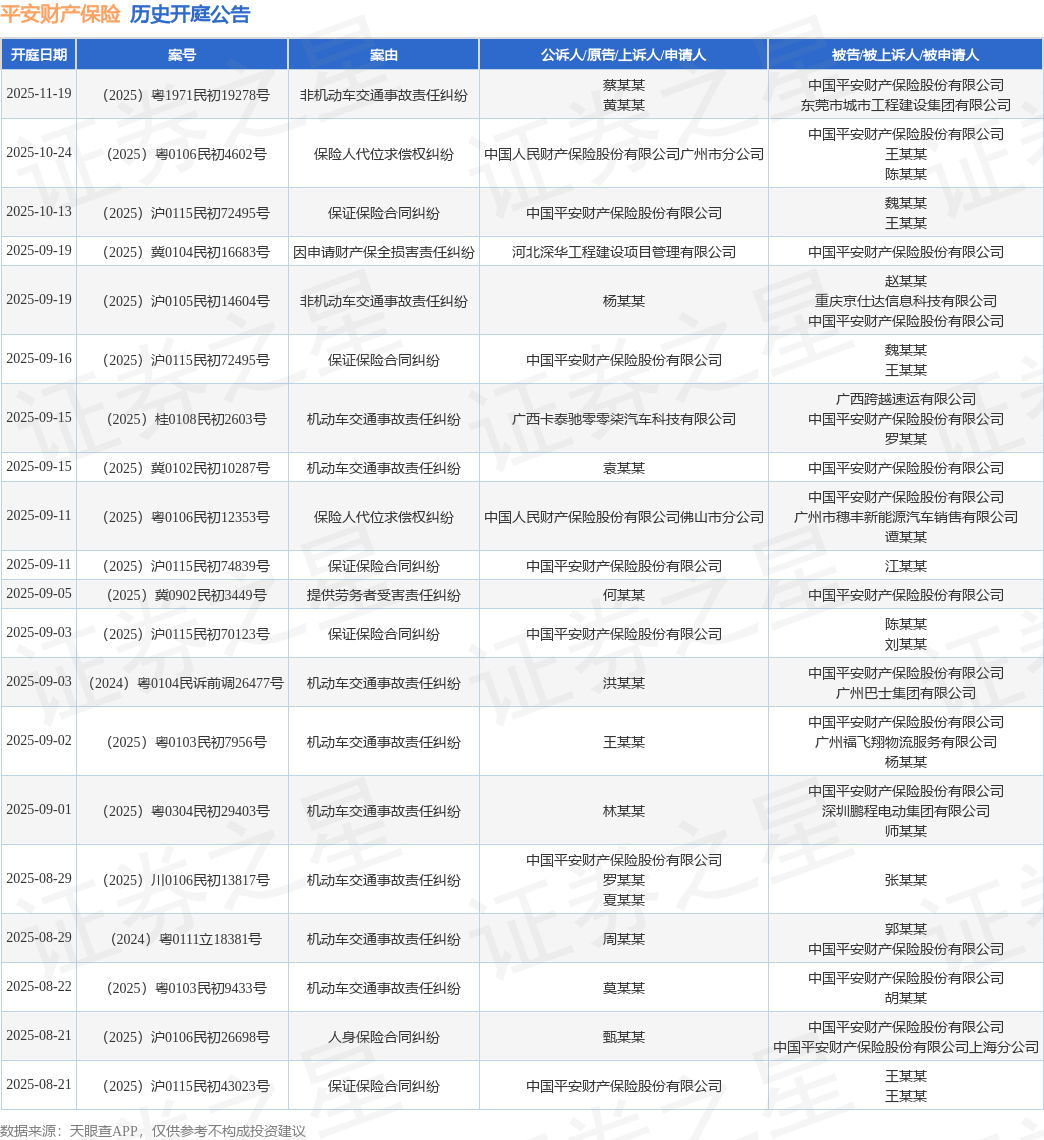Click case number (2025)粤0304民初29403号

coord(185,811)
